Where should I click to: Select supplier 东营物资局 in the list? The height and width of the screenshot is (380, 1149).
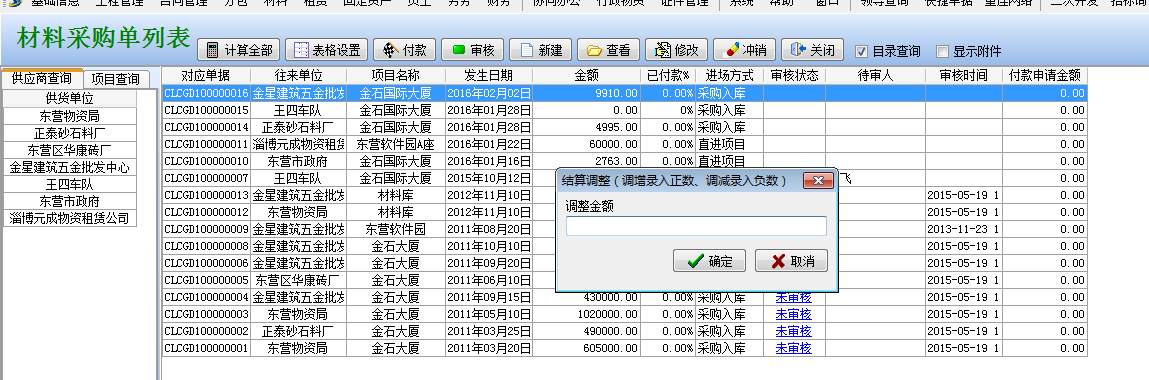tap(70, 116)
